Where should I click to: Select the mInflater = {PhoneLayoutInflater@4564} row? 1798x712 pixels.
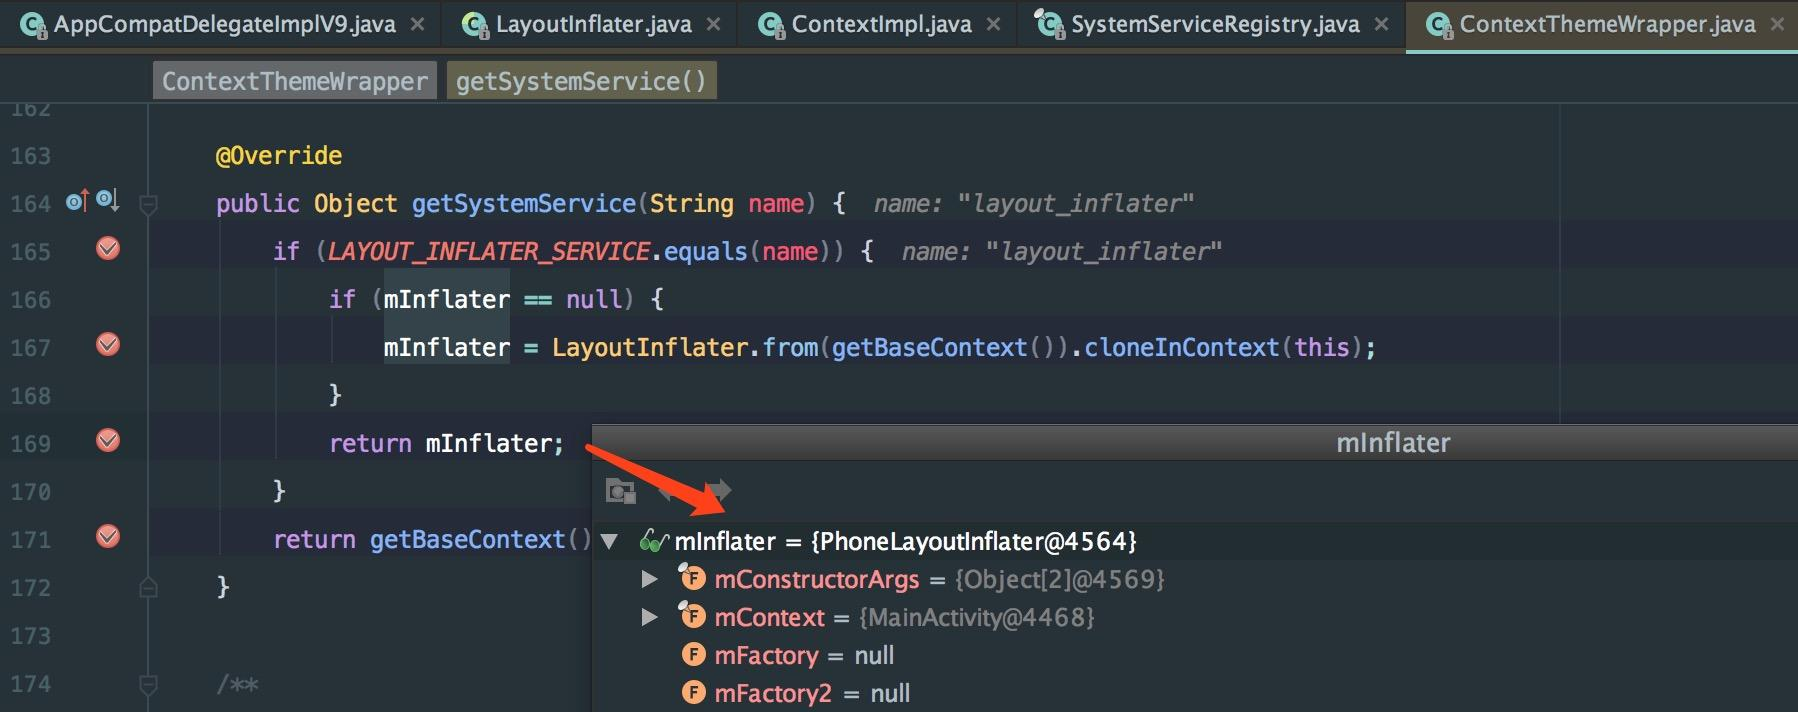point(1195,541)
